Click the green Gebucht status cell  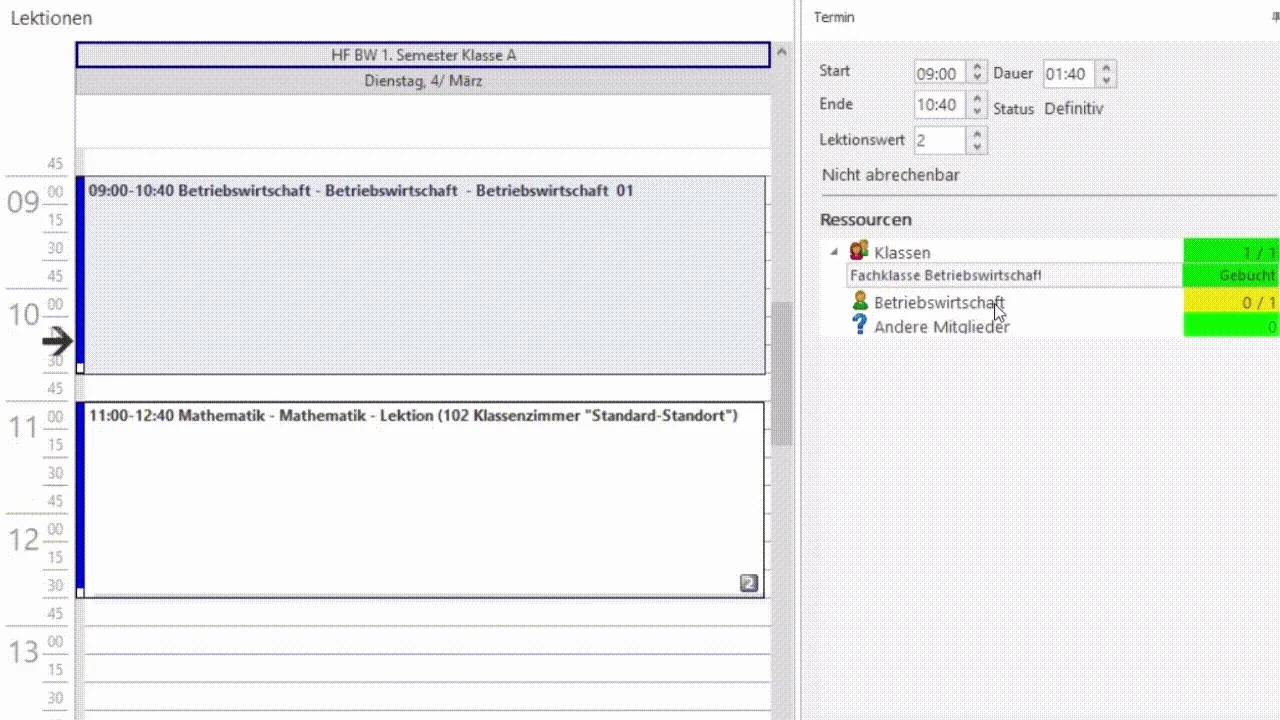tap(1231, 276)
